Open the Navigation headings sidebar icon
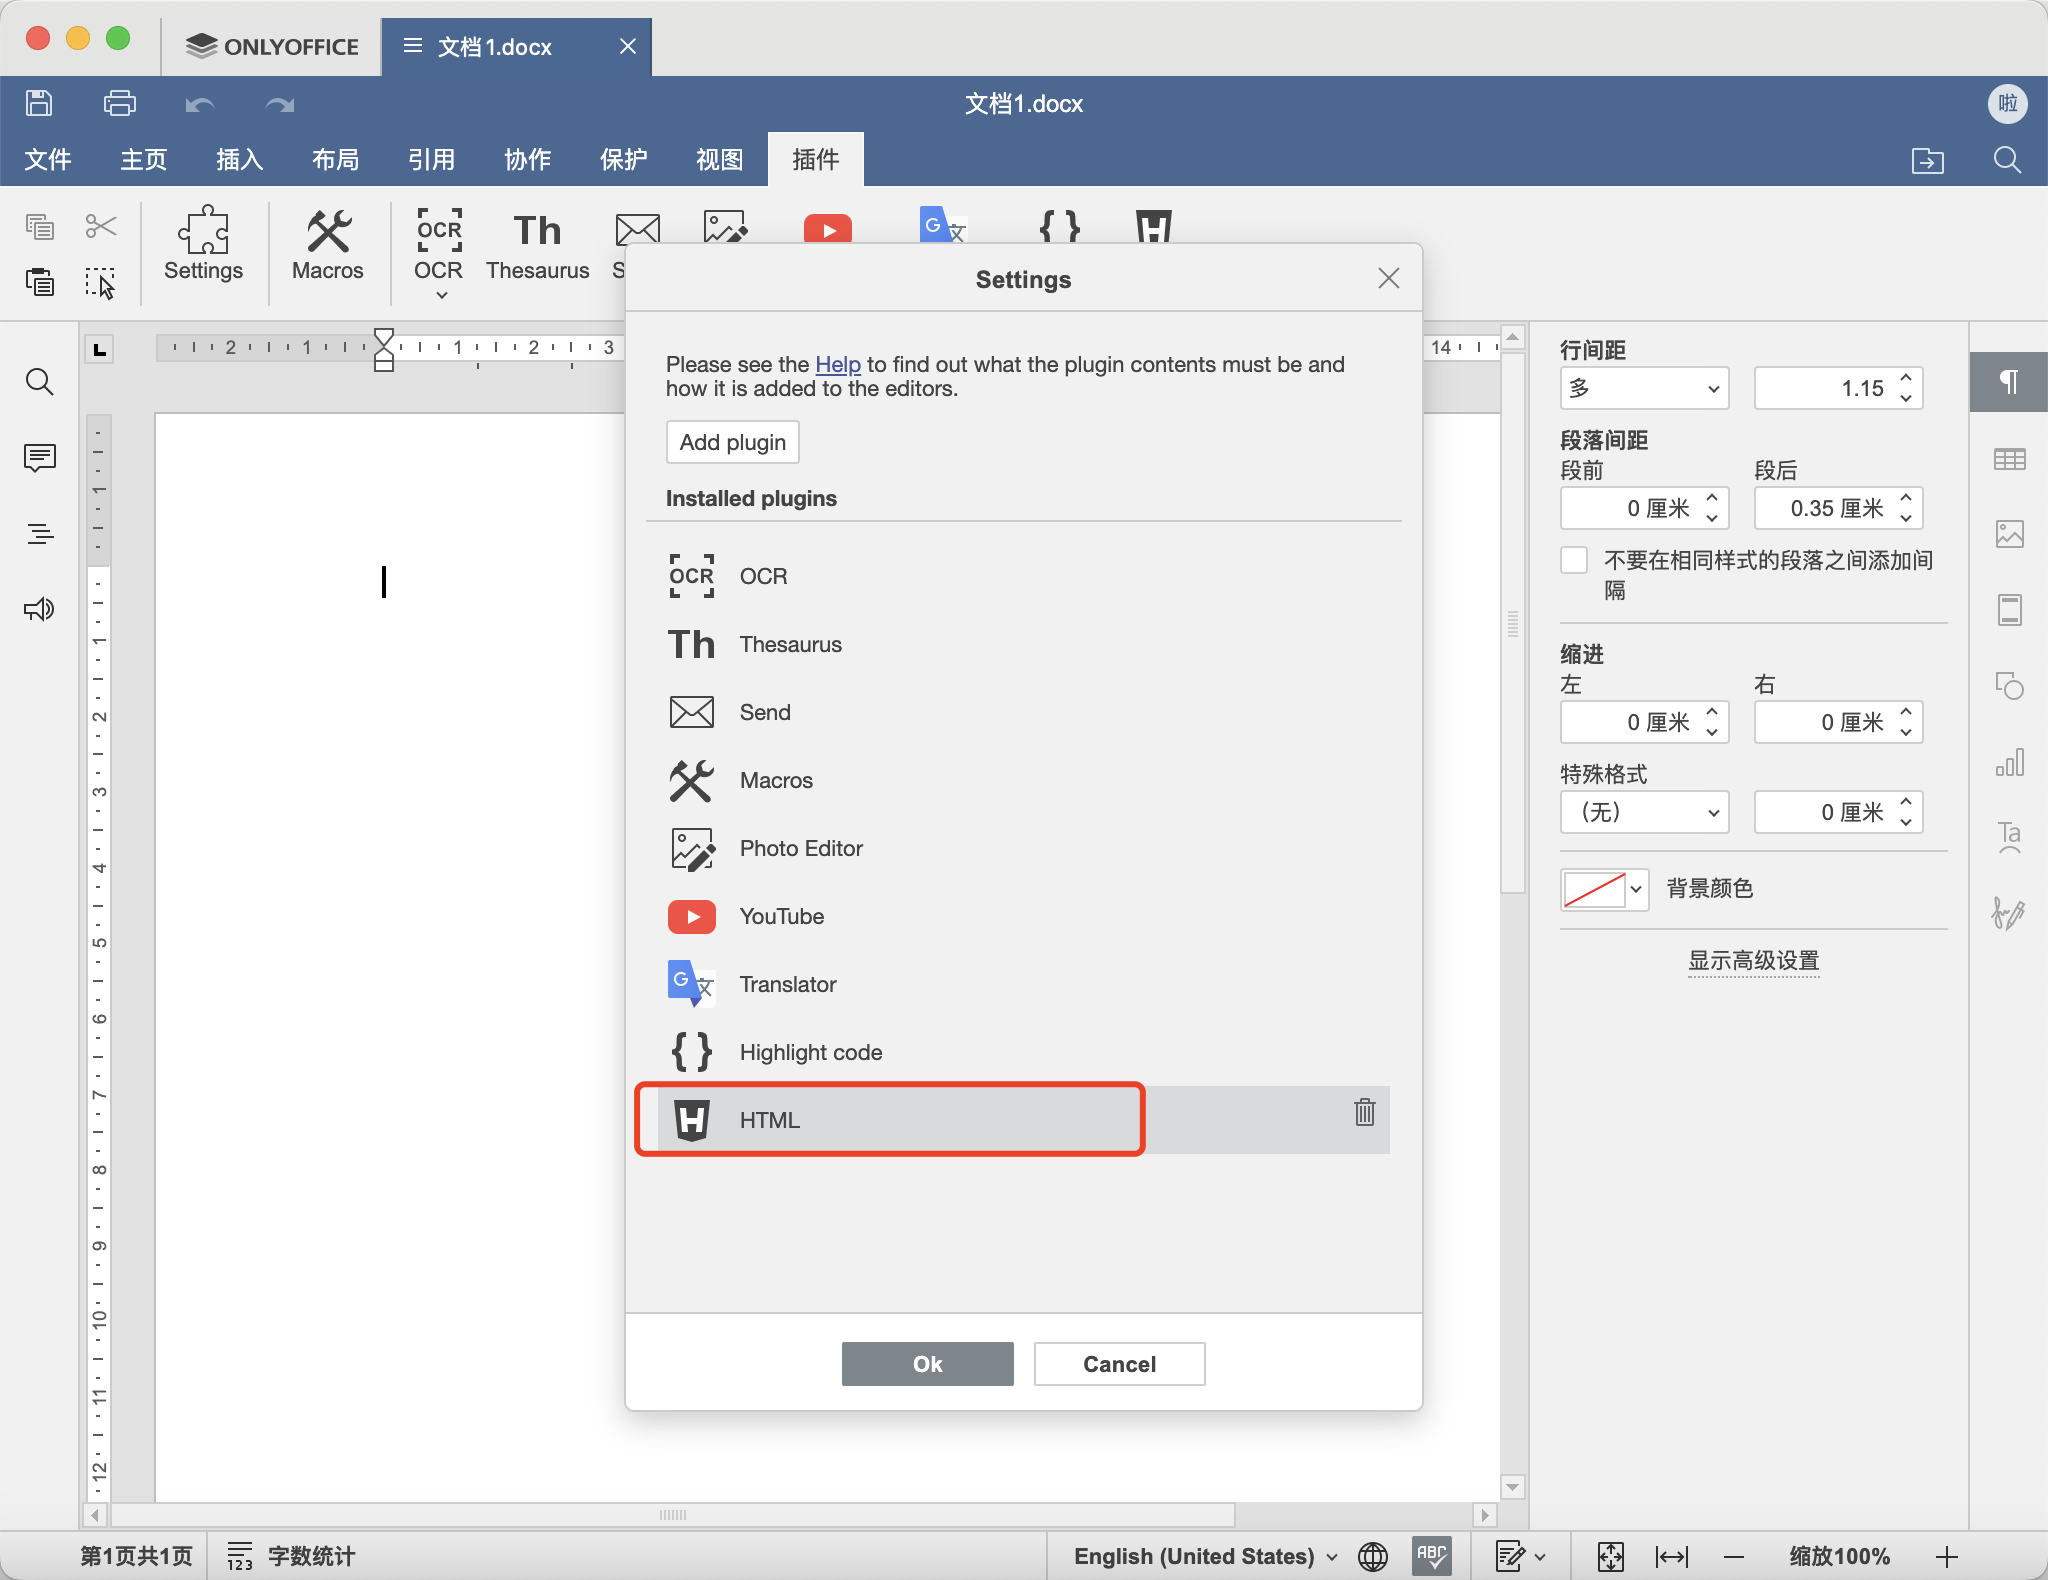This screenshot has height=1580, width=2048. pyautogui.click(x=39, y=534)
